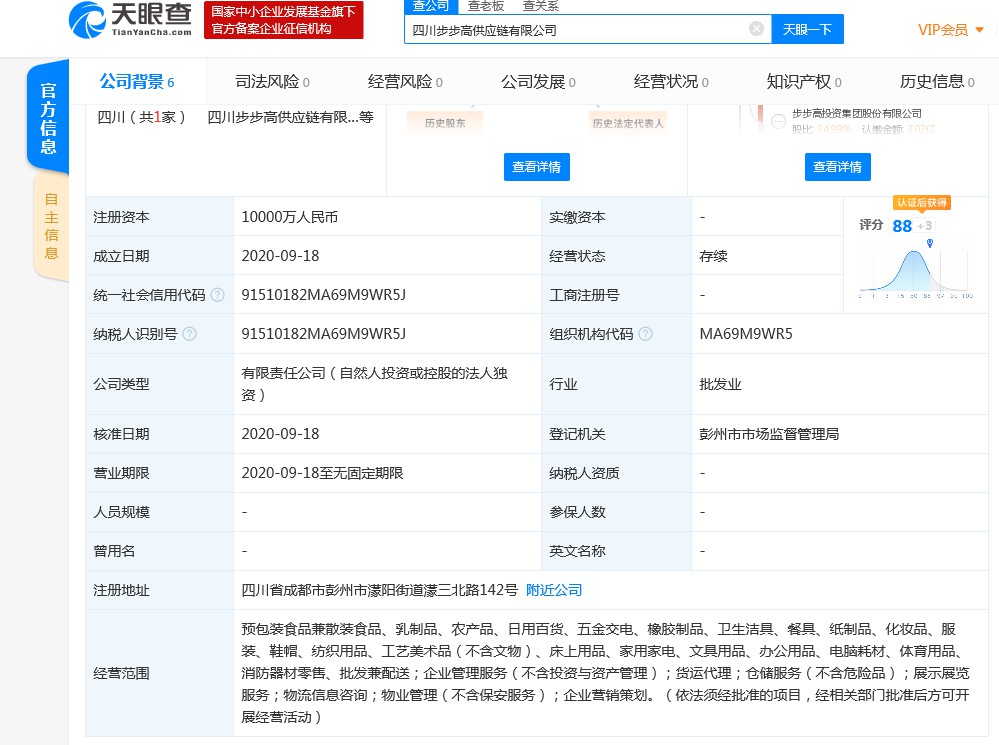
Task: Click 四川步步高供应链有限...等 company link
Action: pos(290,117)
